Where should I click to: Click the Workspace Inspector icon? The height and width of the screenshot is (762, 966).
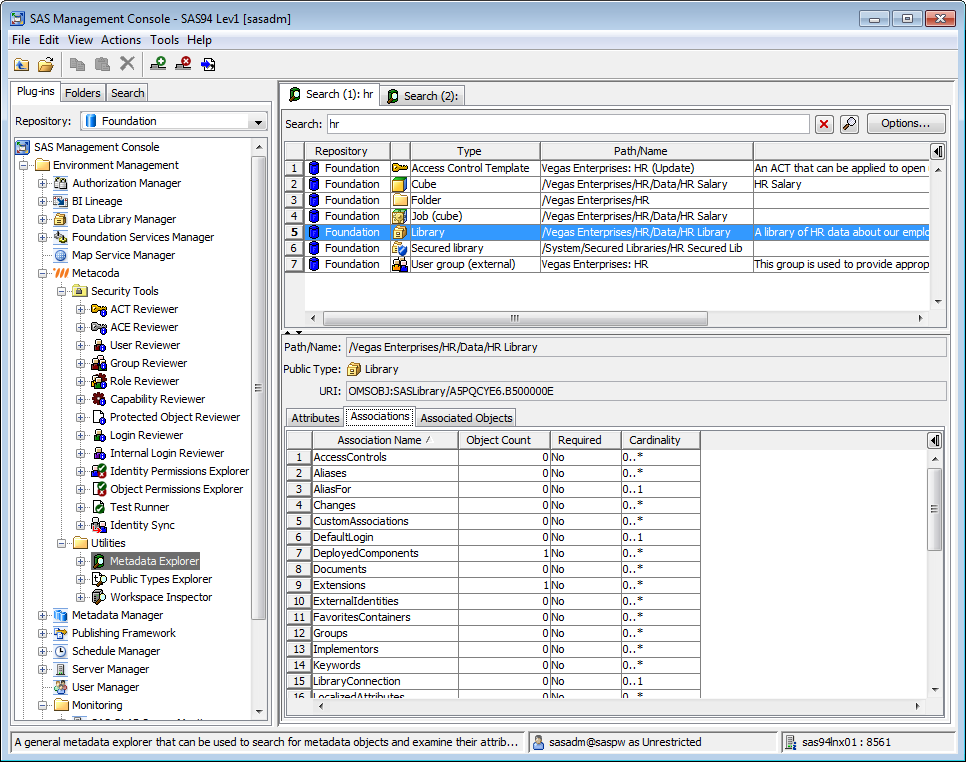coord(99,597)
